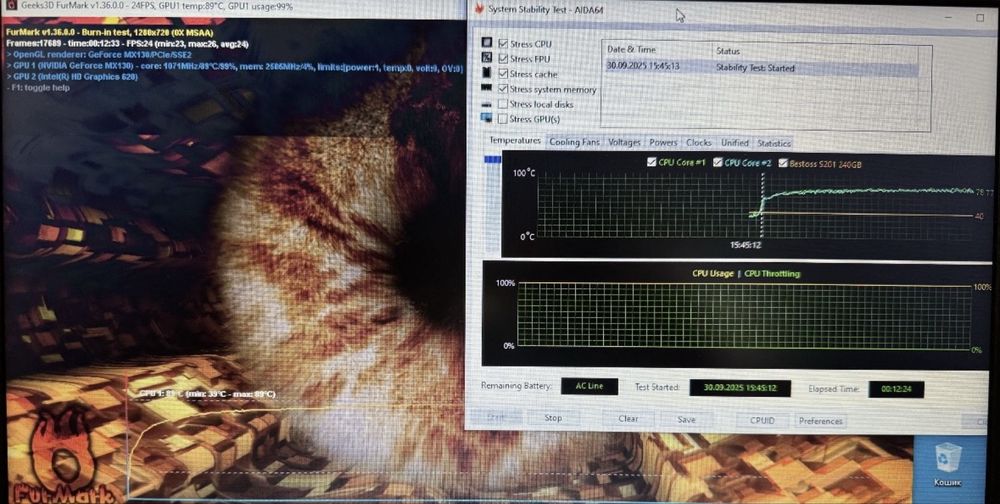Switch to the Temperatures tab

[x=515, y=140]
